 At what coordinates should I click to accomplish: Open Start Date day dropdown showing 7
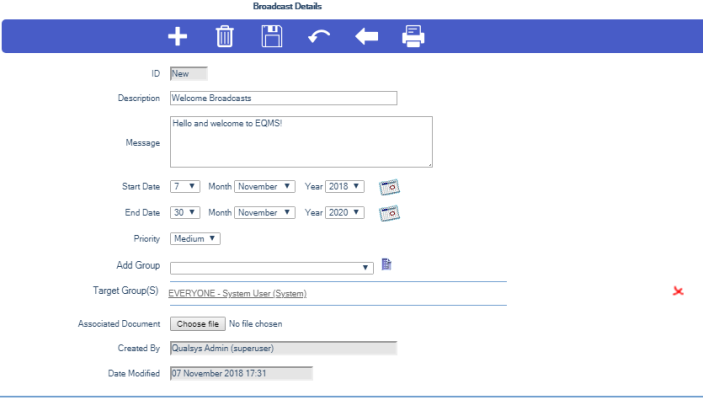point(185,186)
